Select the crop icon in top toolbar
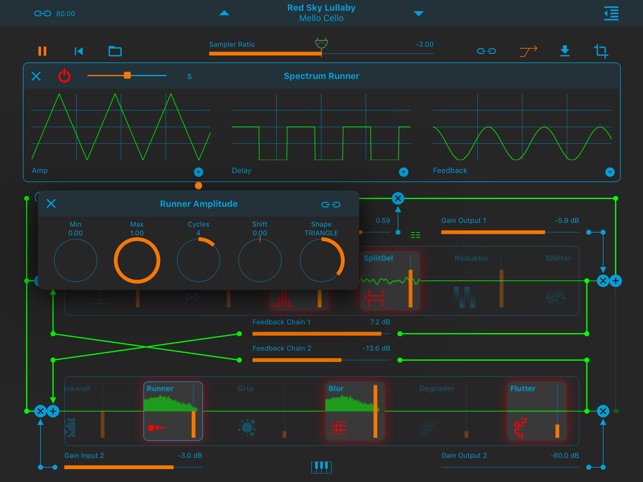Viewport: 643px width, 482px height. [x=601, y=51]
